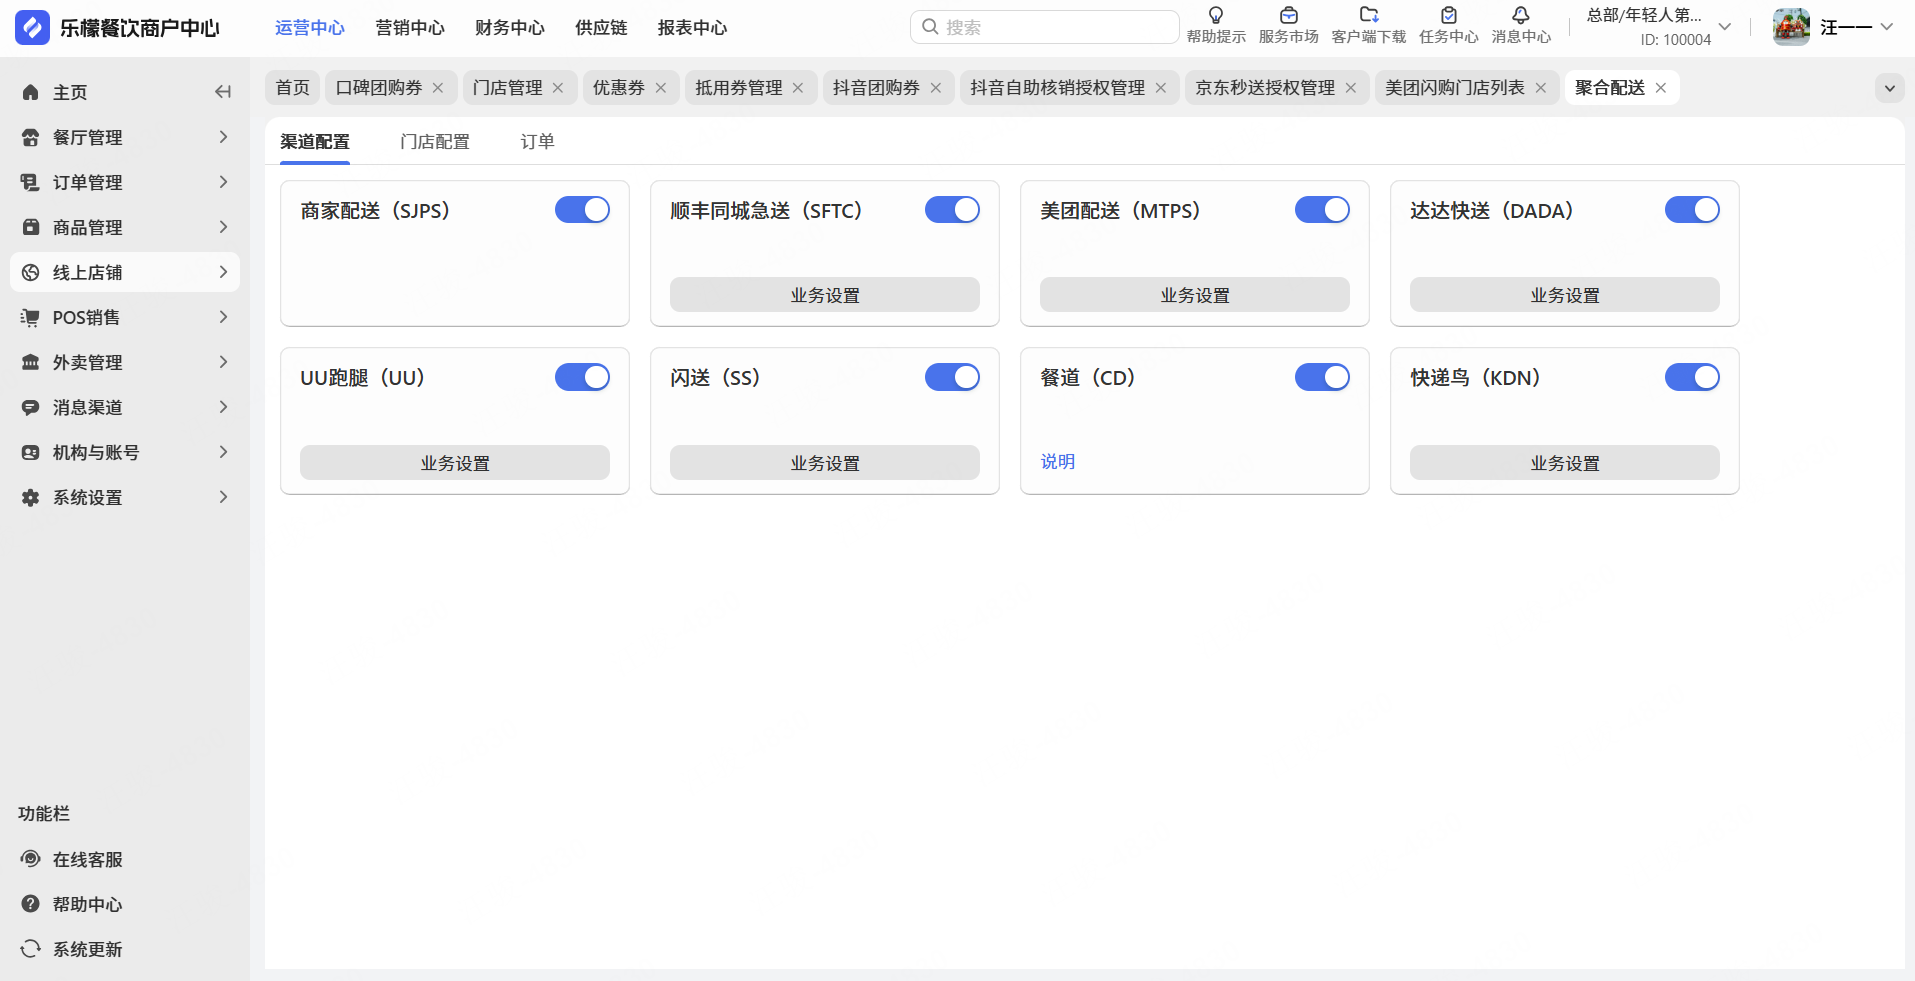The image size is (1915, 981).
Task: Open the 帮助提示 lightbulb icon
Action: coord(1216,16)
